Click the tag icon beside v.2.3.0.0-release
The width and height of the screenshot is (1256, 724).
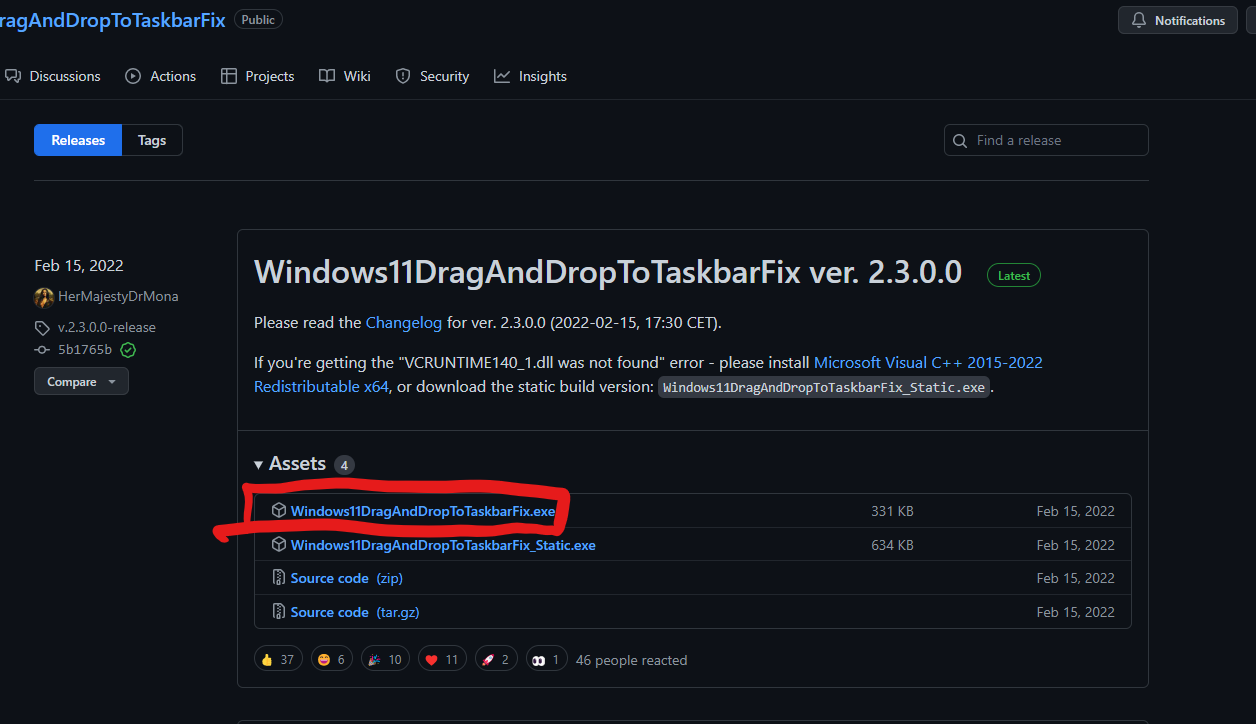[42, 328]
